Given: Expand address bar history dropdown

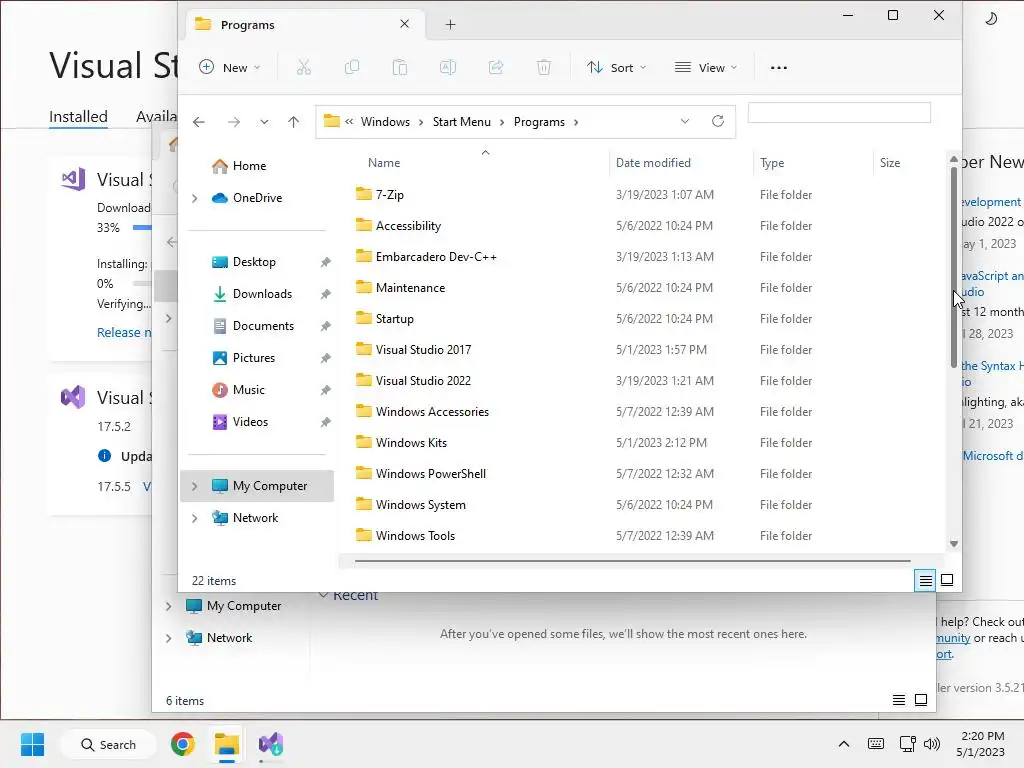Looking at the screenshot, I should (684, 121).
